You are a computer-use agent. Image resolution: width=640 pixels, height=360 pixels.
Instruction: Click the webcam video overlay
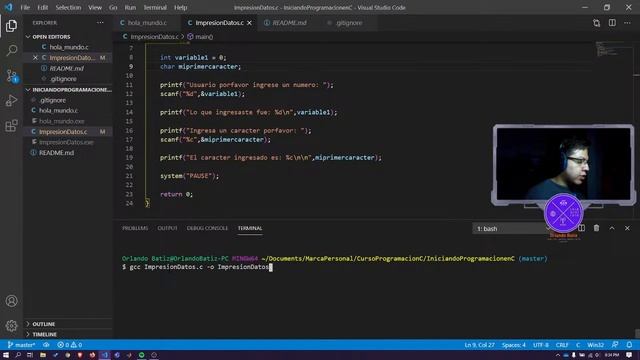(x=563, y=164)
